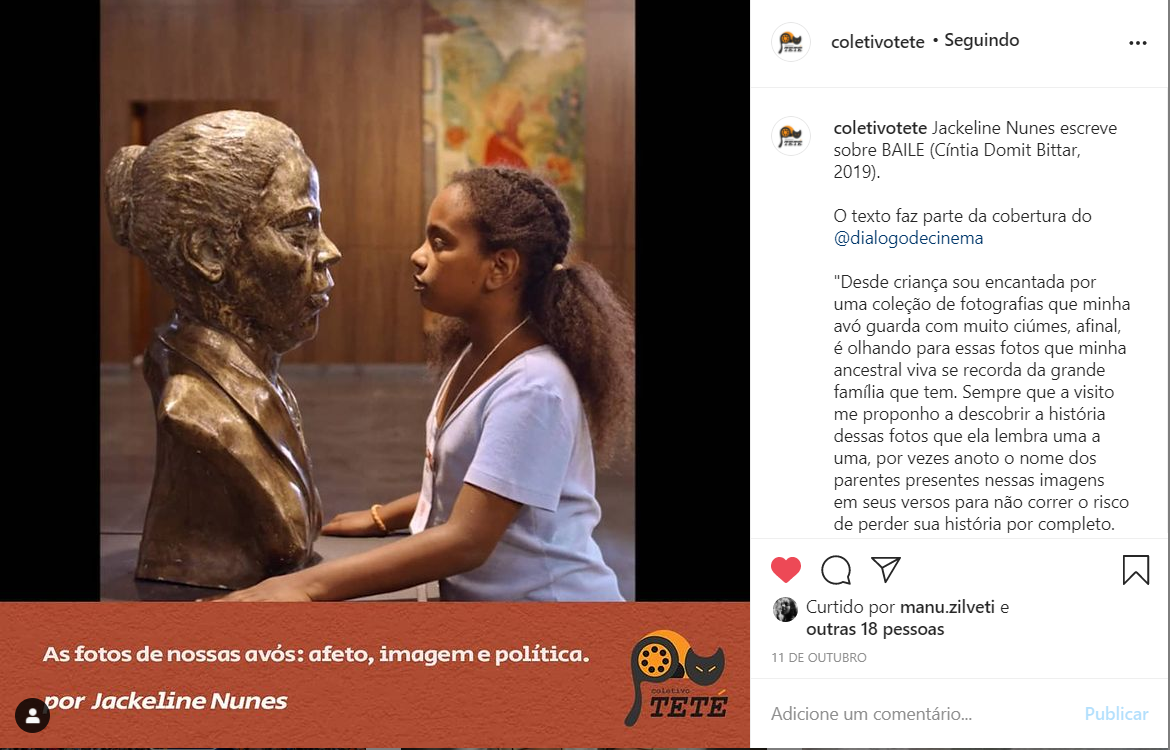Show tagged people via the person icon
Screen dimensions: 1170x750
tap(32, 716)
